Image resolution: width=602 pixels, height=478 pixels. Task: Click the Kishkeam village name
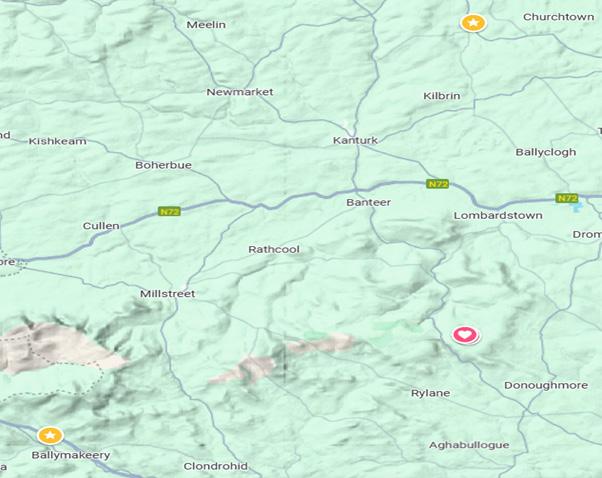click(58, 141)
